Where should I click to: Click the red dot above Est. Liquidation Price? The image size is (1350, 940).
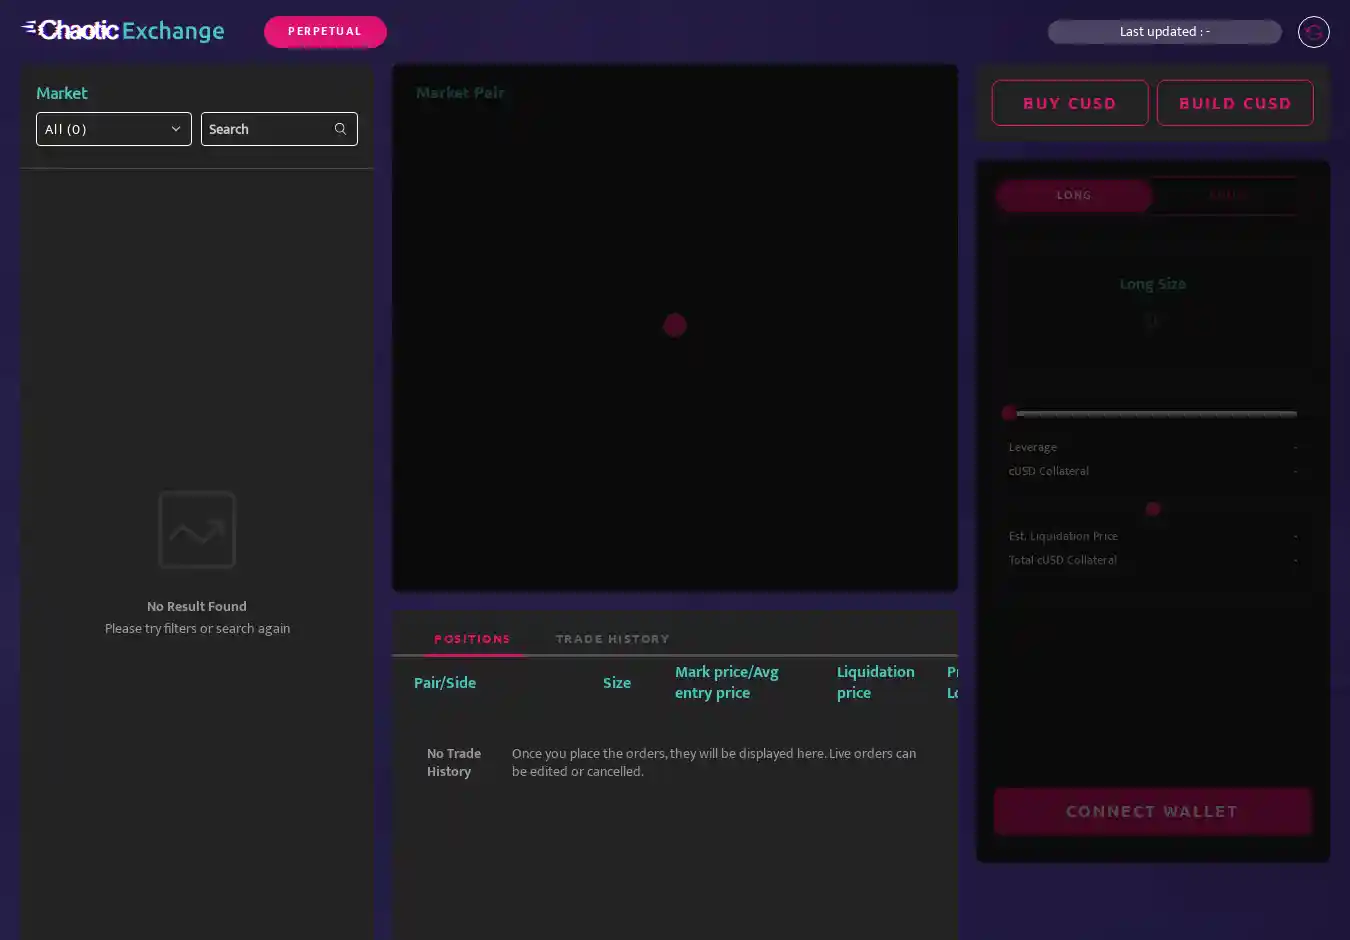click(x=1152, y=509)
